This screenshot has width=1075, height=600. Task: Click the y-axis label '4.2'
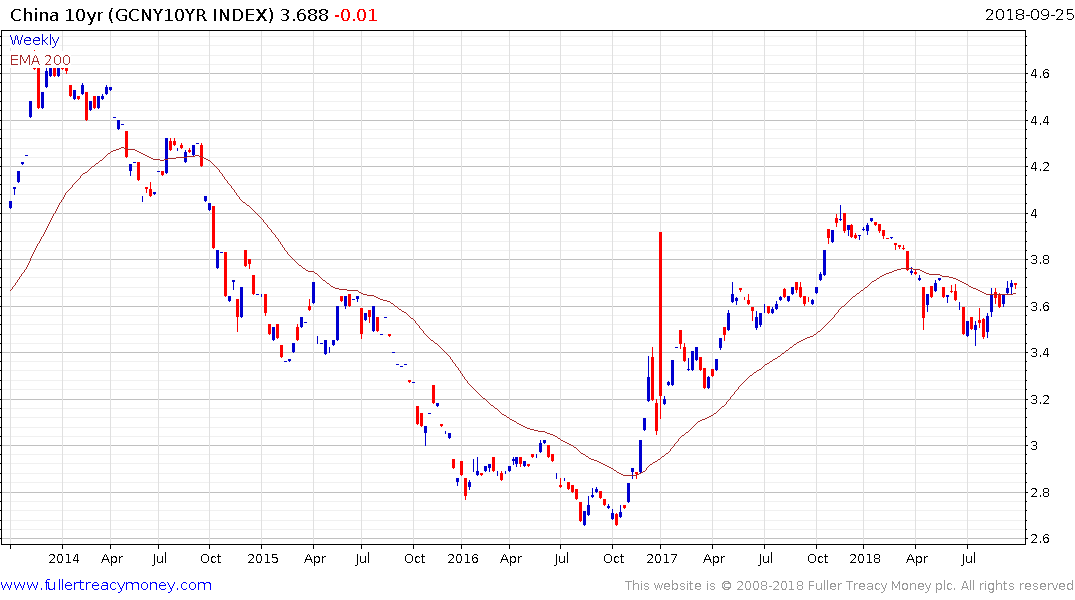coord(1039,167)
